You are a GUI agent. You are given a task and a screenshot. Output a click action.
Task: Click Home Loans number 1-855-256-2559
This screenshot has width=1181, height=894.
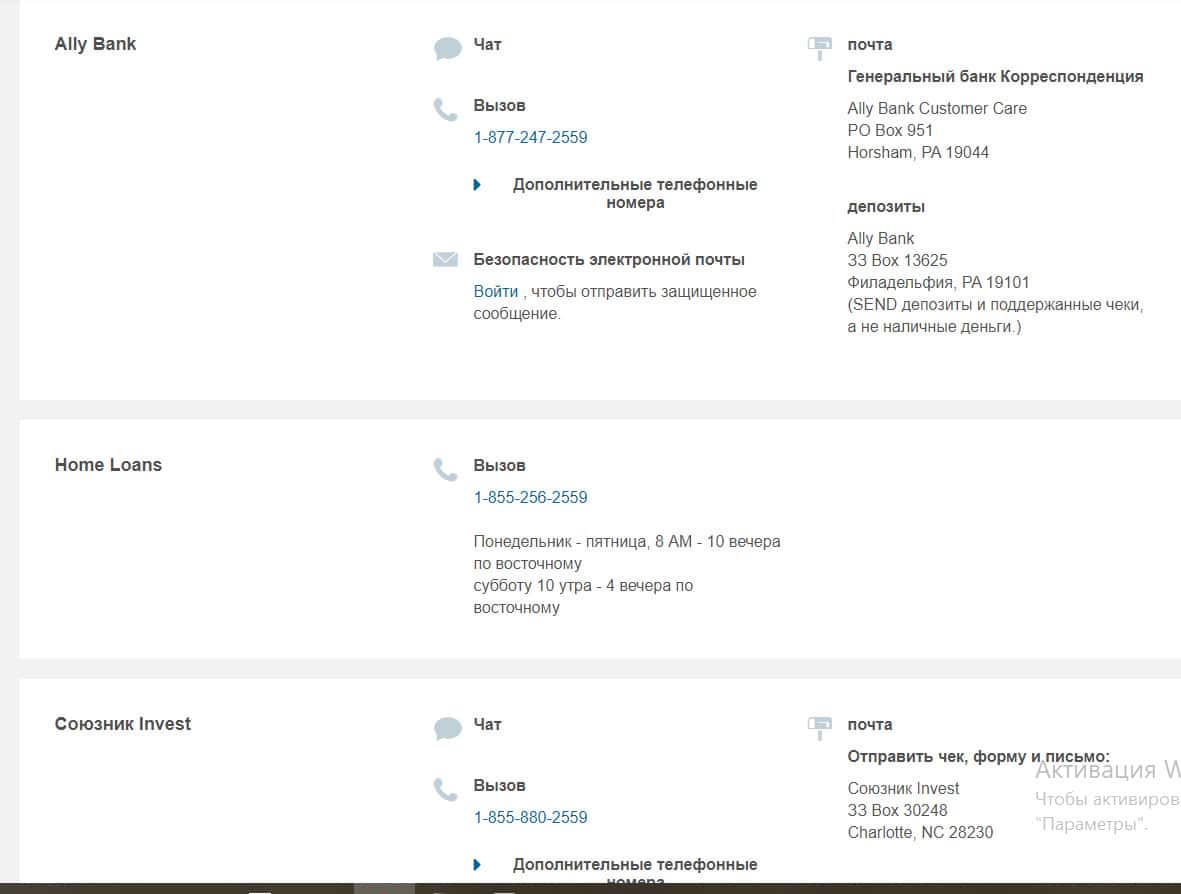coord(530,497)
